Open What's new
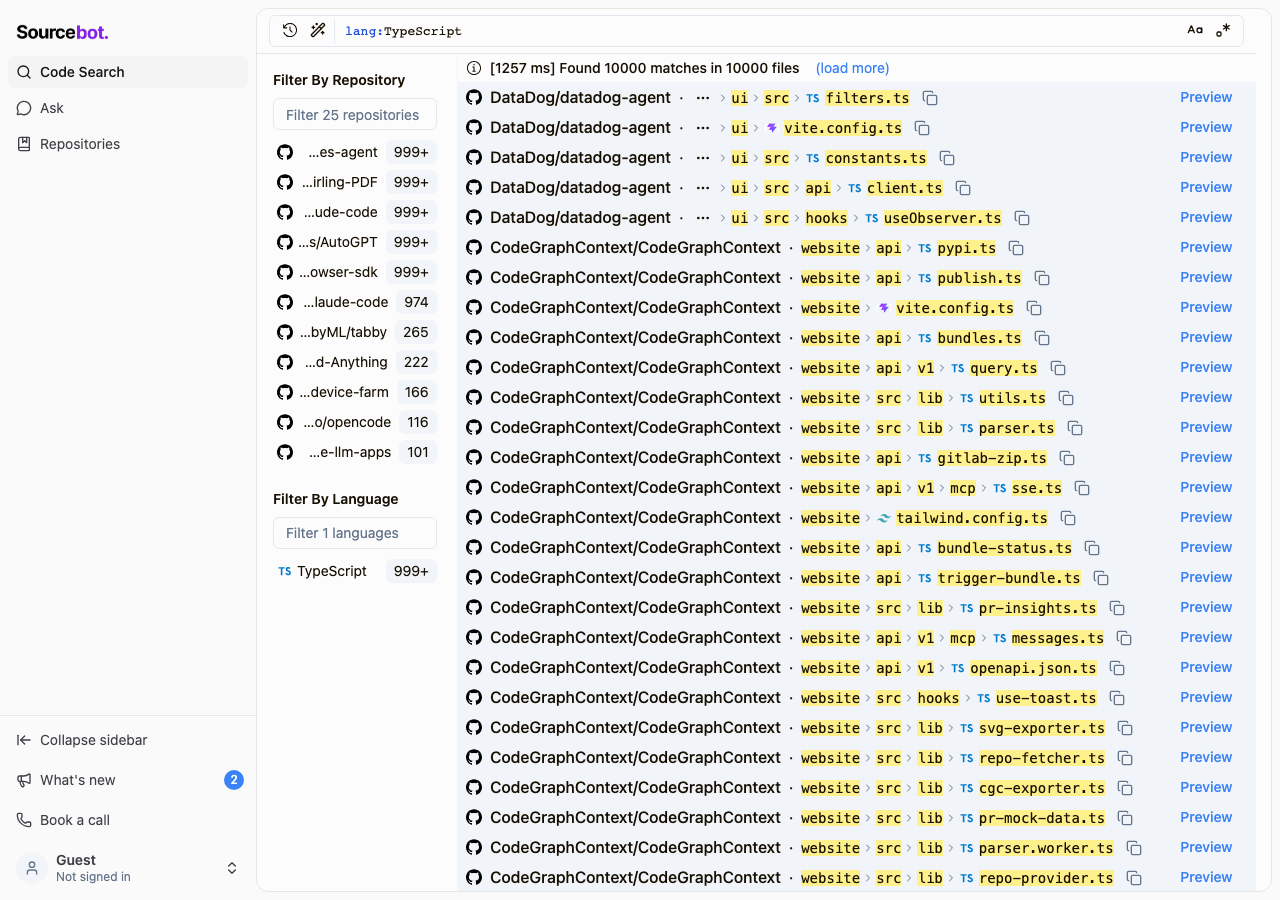 pyautogui.click(x=128, y=780)
